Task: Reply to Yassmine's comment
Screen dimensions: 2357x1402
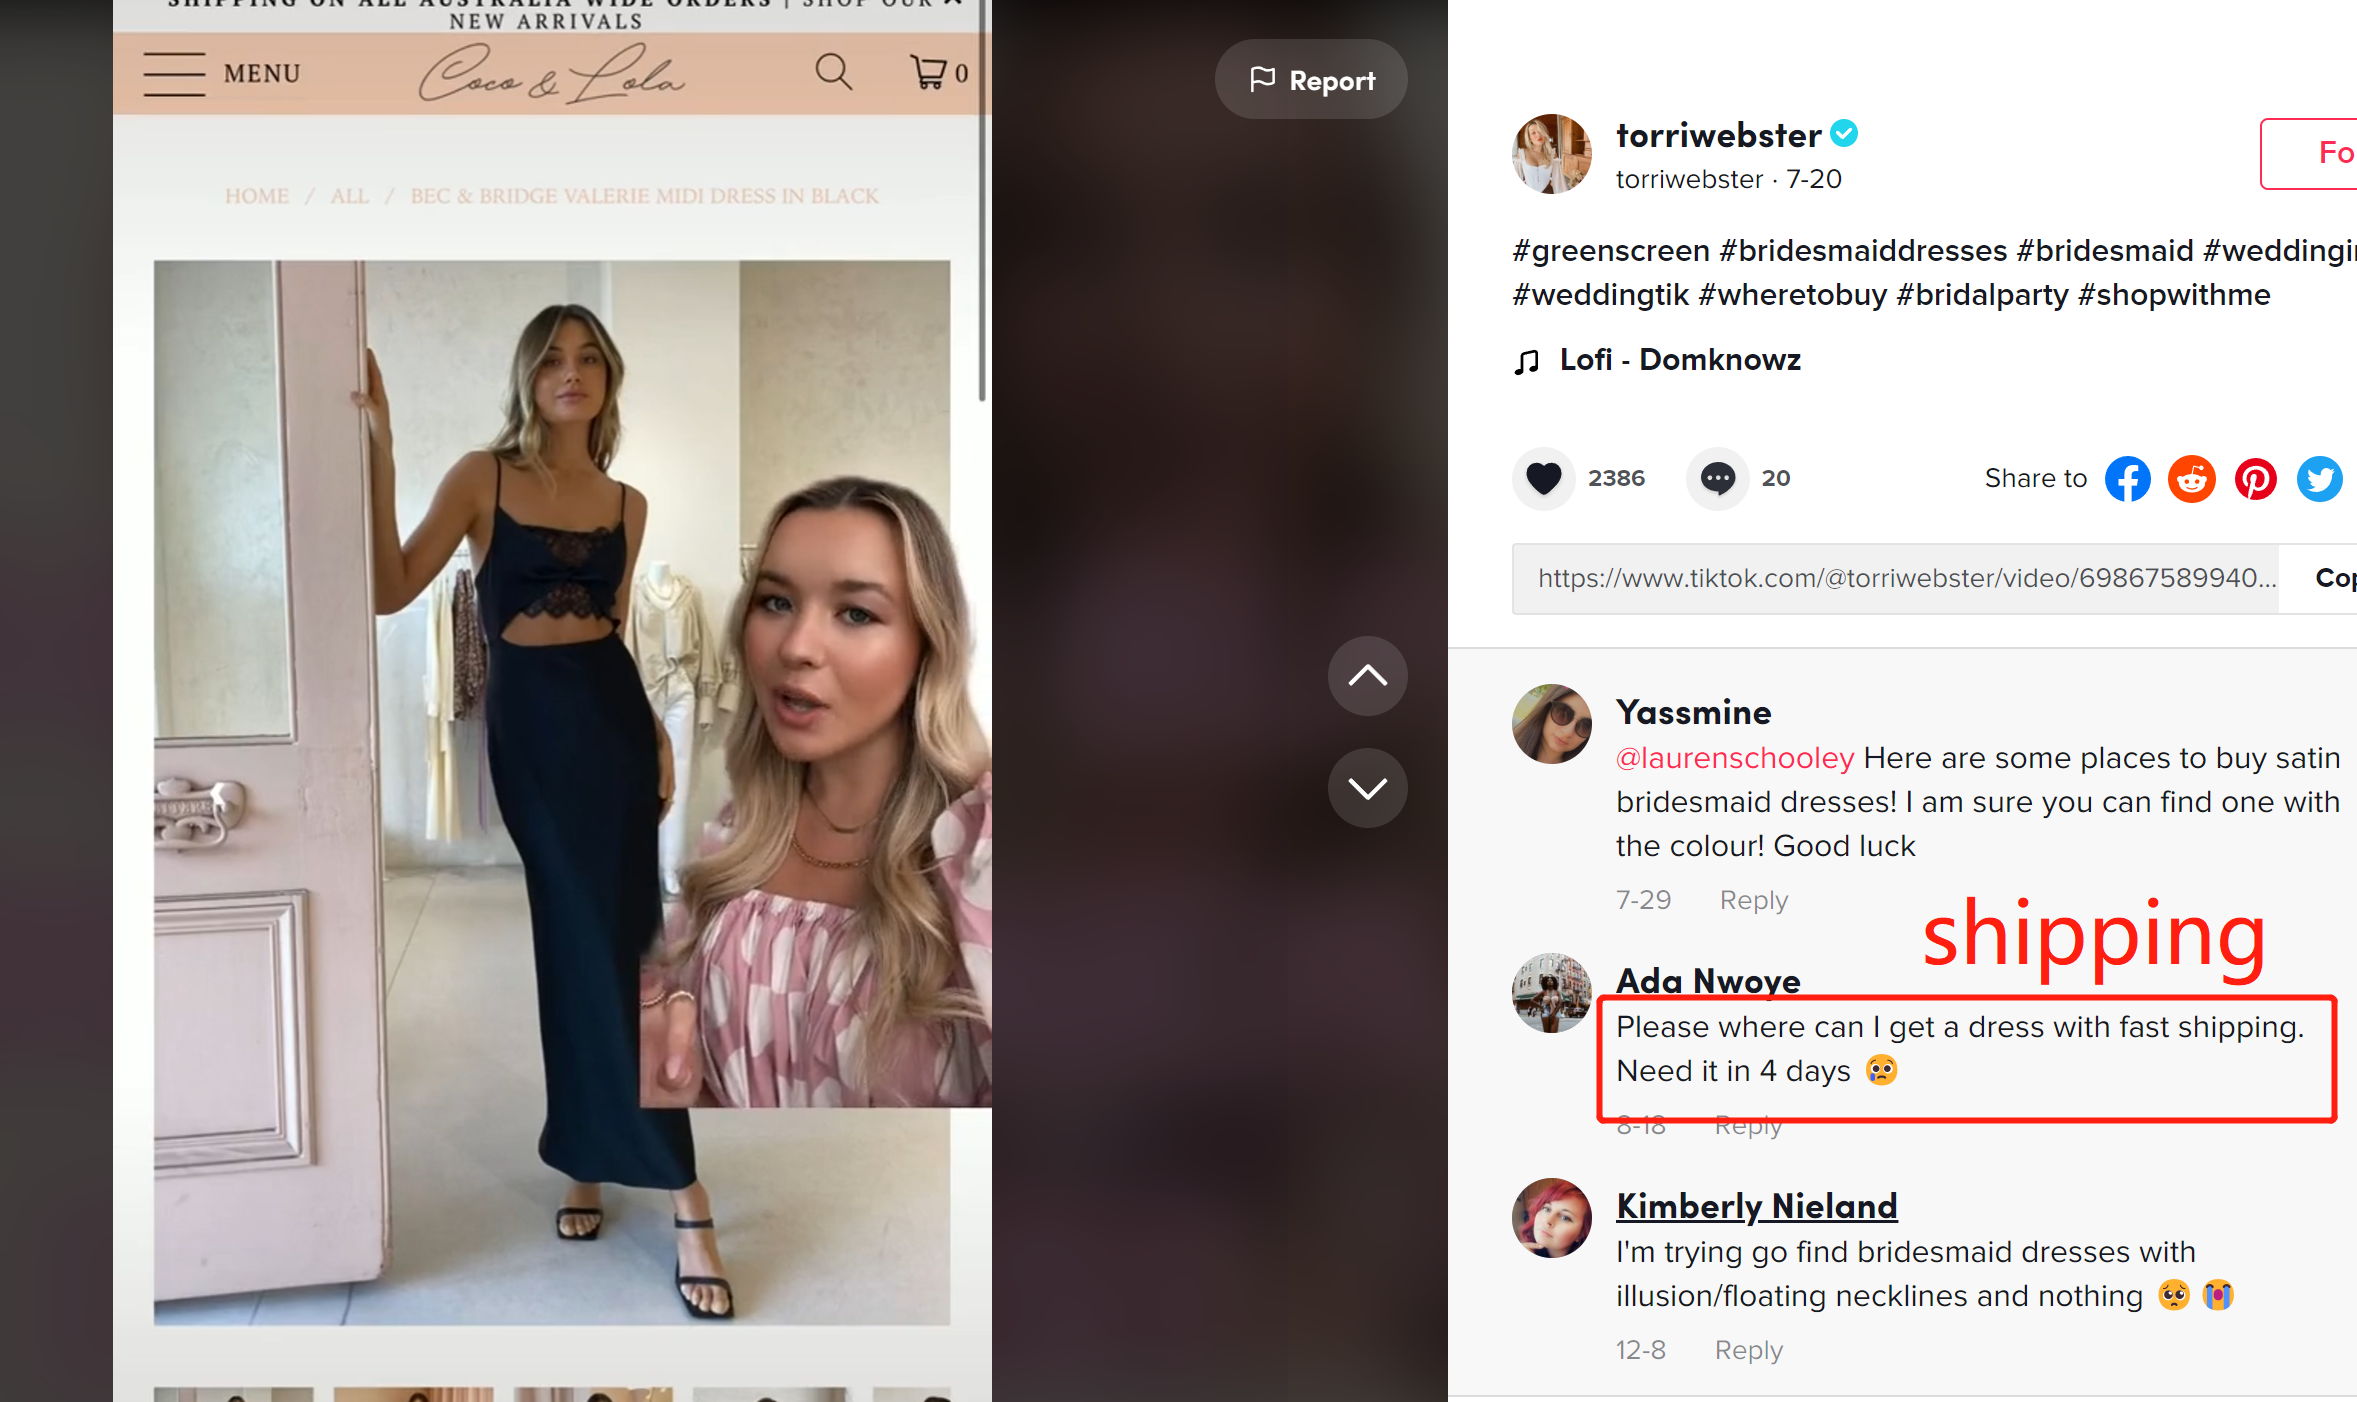Action: (1753, 900)
